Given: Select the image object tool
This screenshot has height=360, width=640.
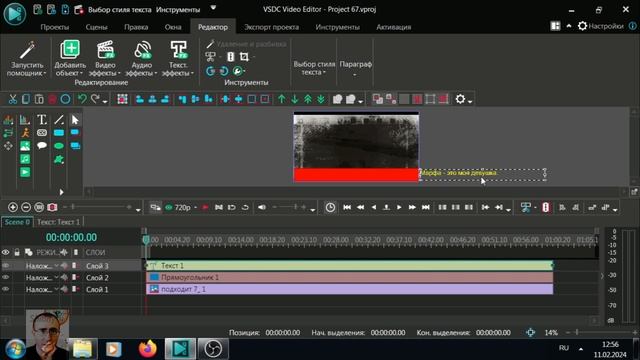Looking at the screenshot, I should pos(25,146).
